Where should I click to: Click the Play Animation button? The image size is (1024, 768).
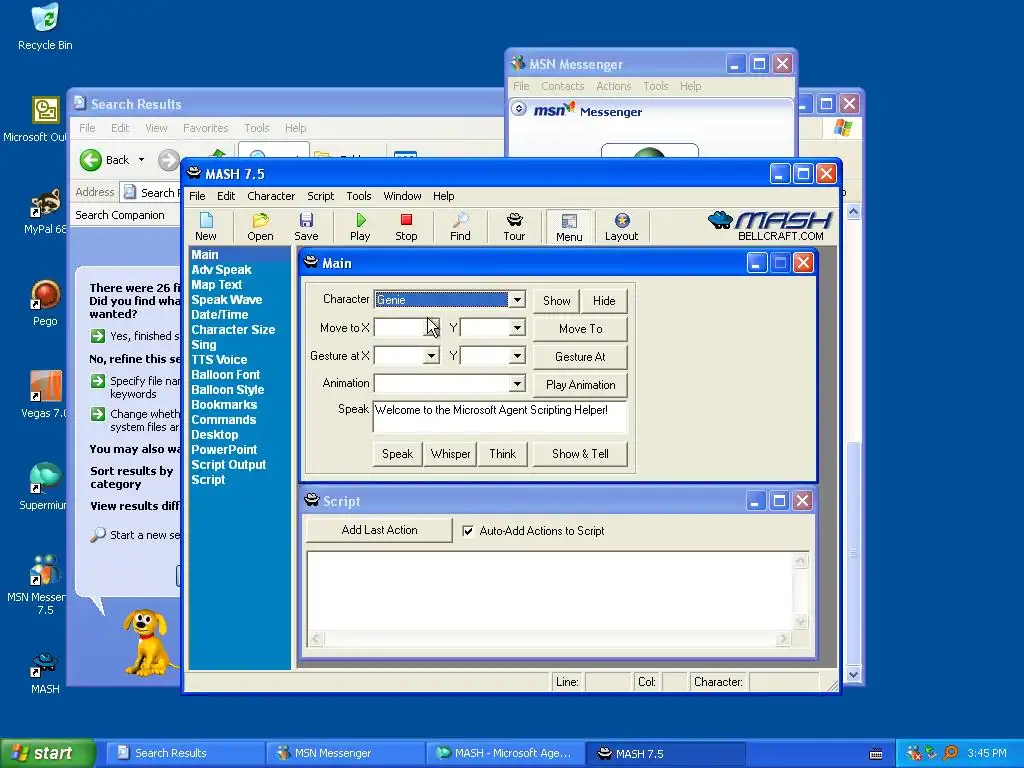click(x=581, y=385)
